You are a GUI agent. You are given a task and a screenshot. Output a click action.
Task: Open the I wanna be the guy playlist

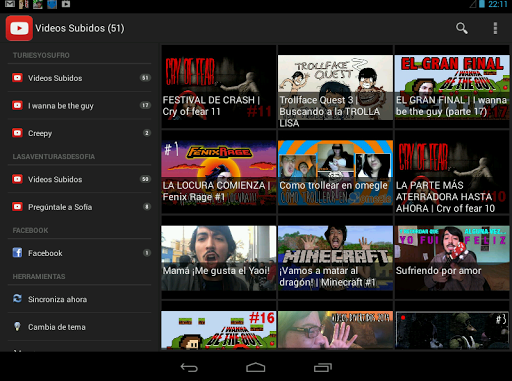[79, 106]
